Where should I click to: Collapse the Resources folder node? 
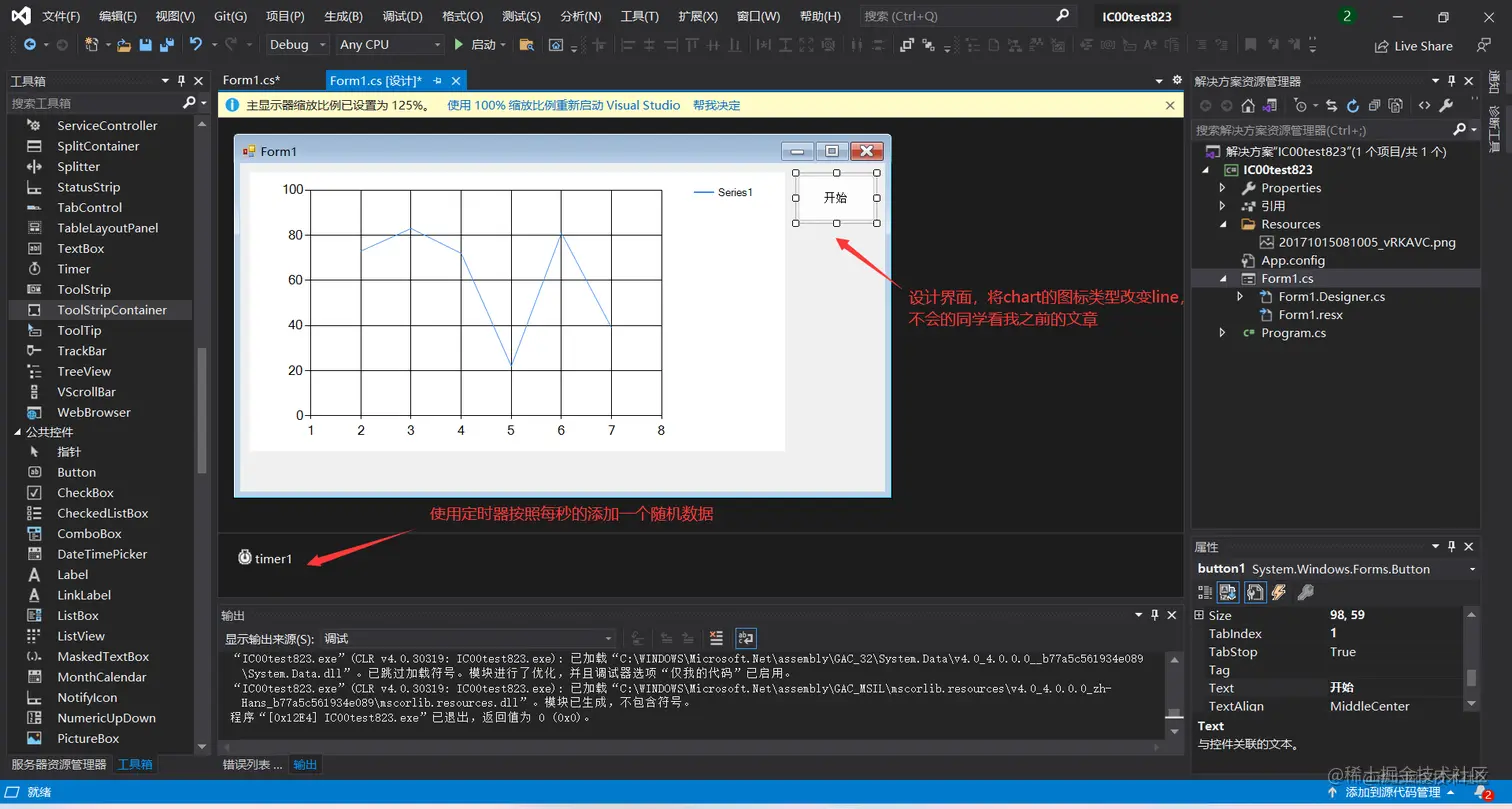[1222, 224]
